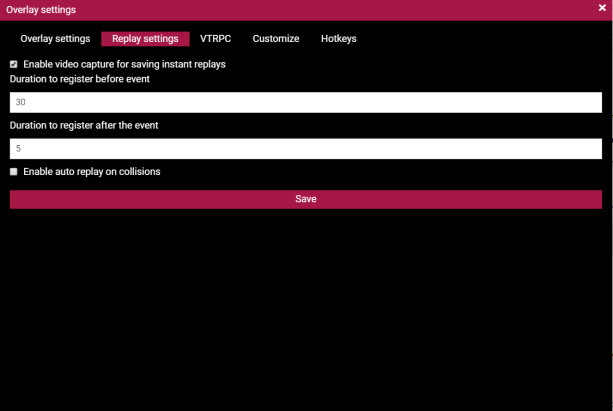613x411 pixels.
Task: Switch to the VTRPC tab
Action: (x=215, y=39)
